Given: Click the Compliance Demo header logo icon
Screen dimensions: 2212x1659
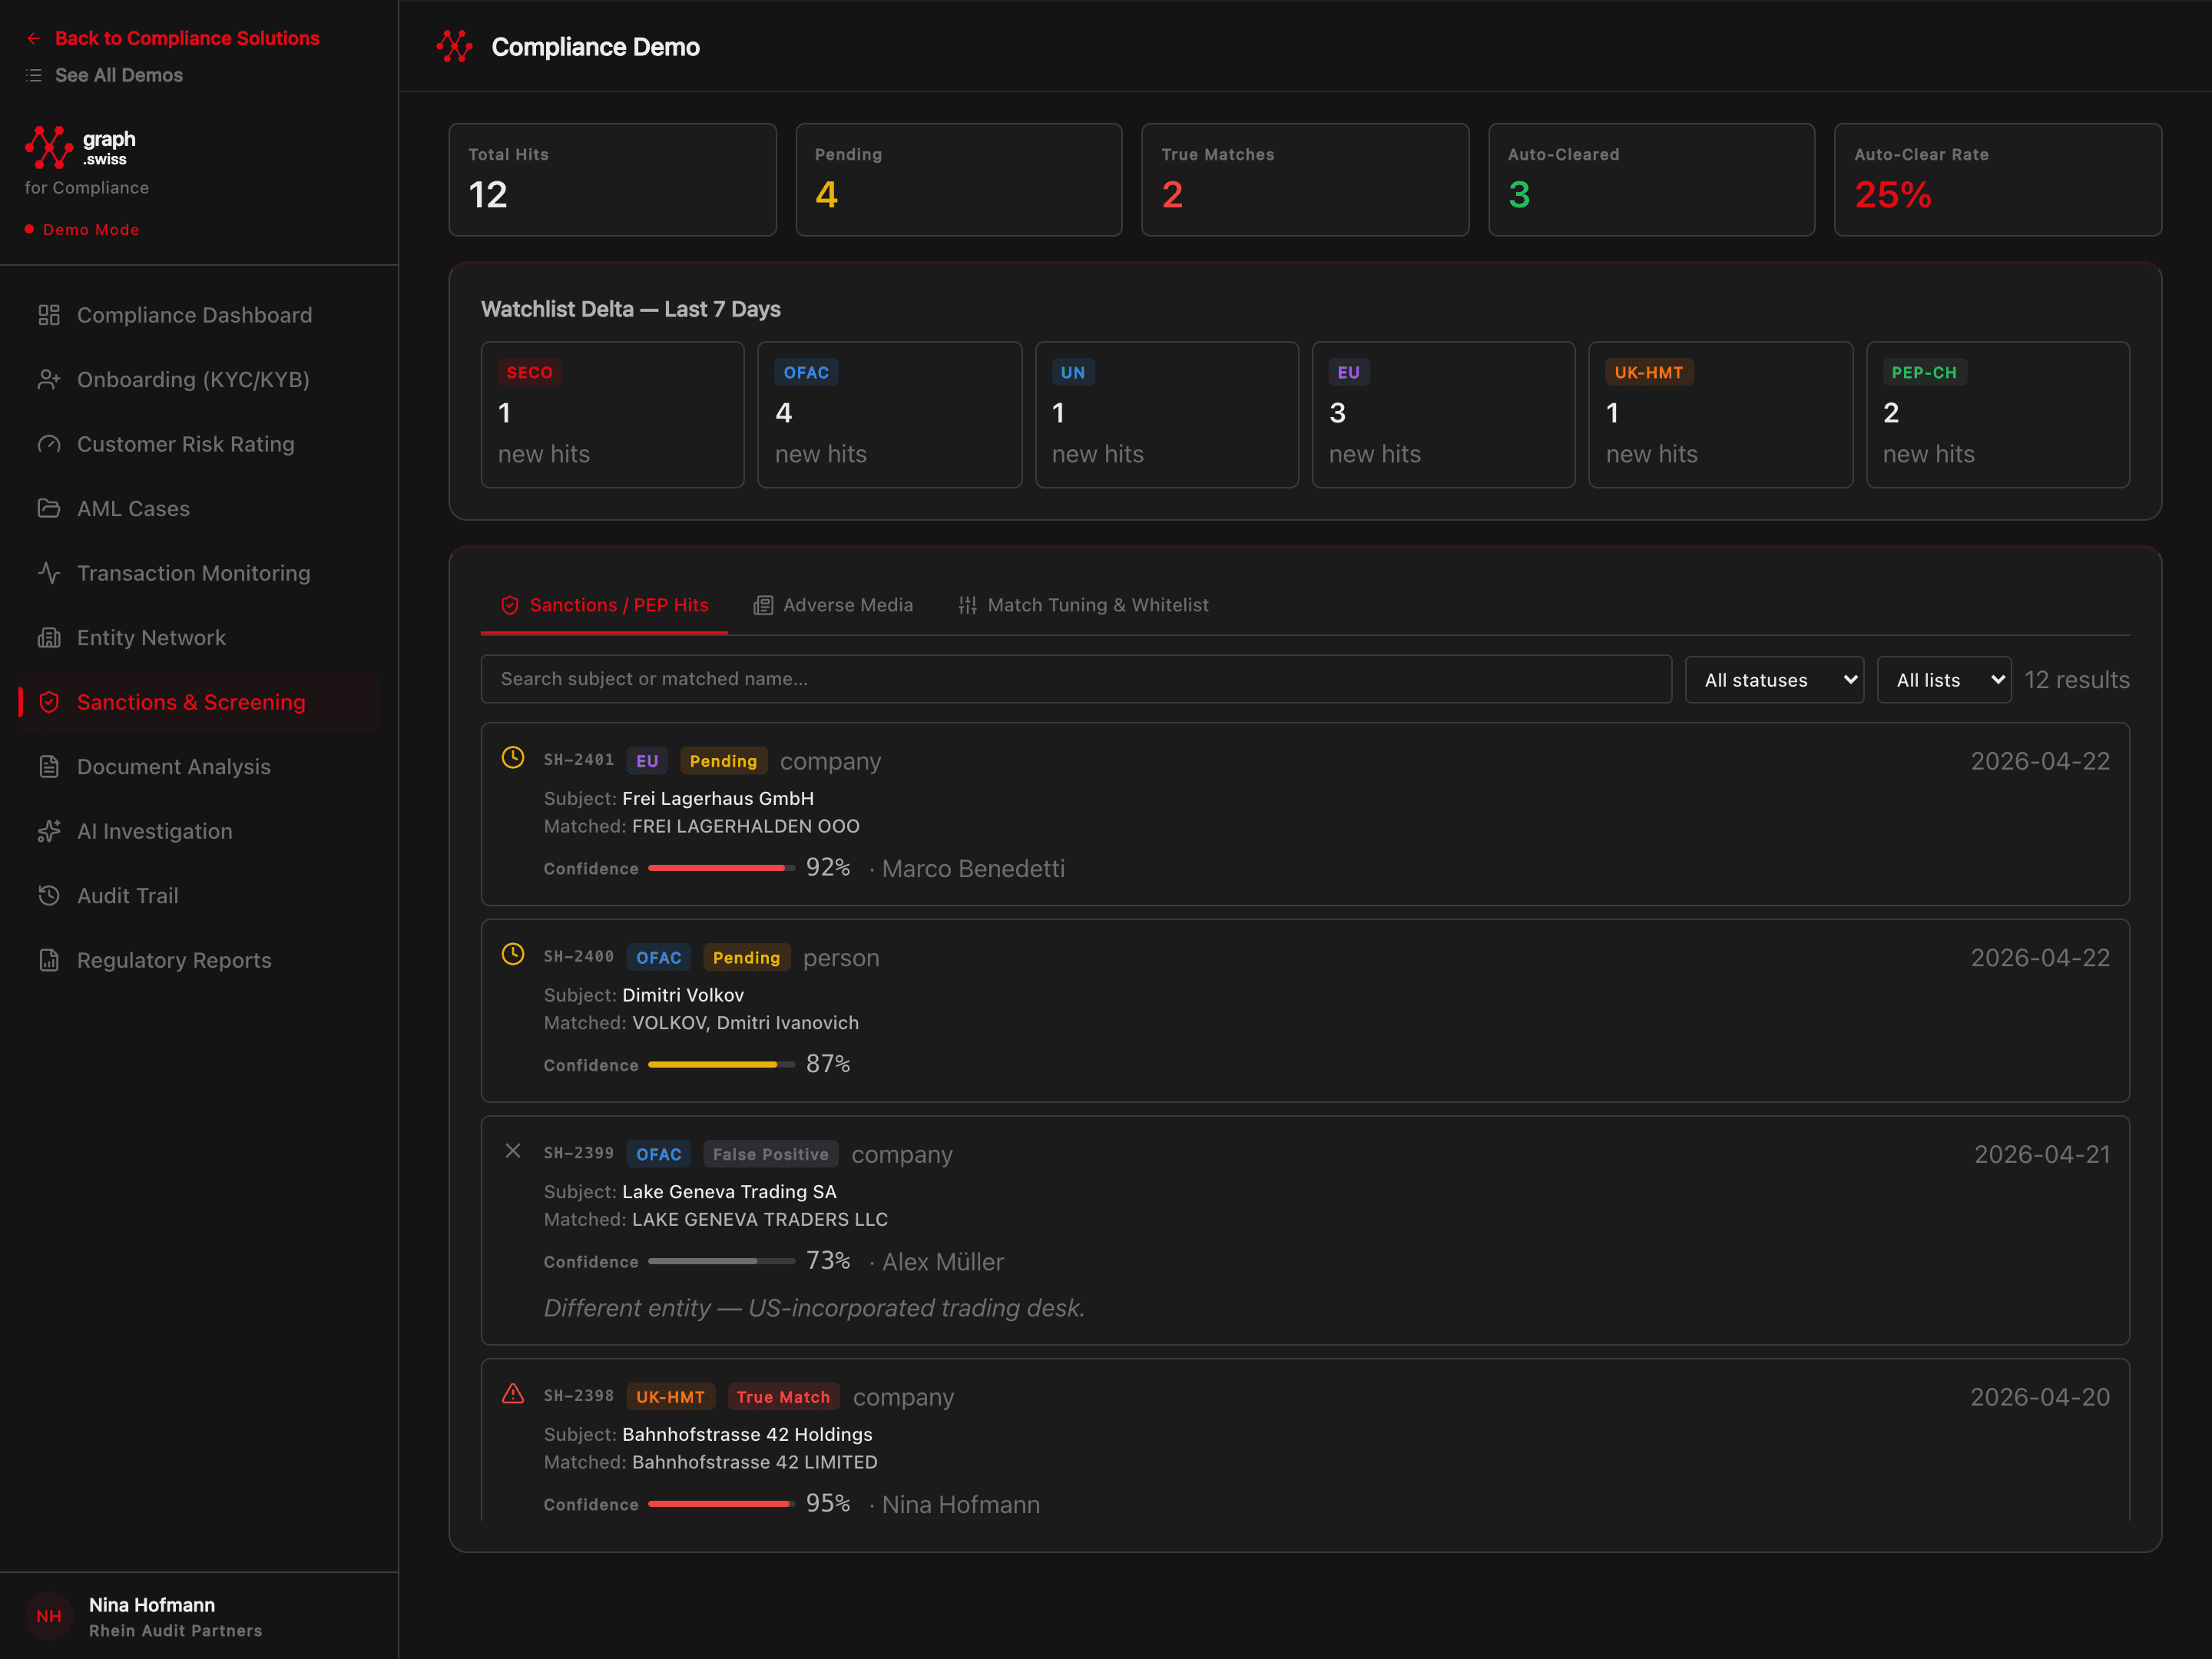Looking at the screenshot, I should (x=454, y=47).
